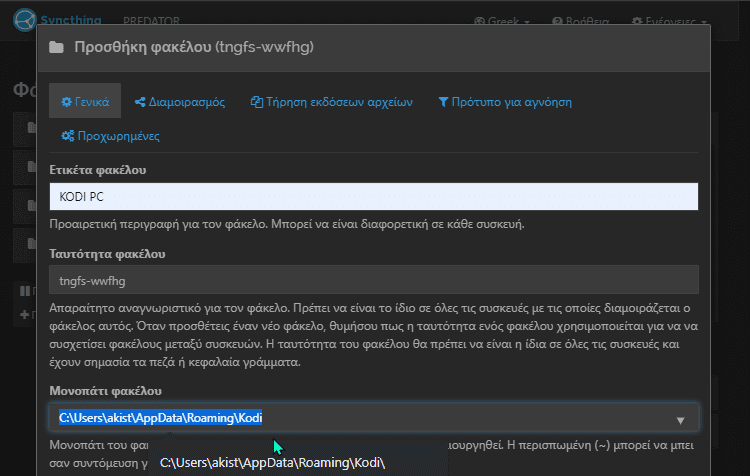Click the copy icon beside Τήρηση εκδόσεων

(257, 102)
